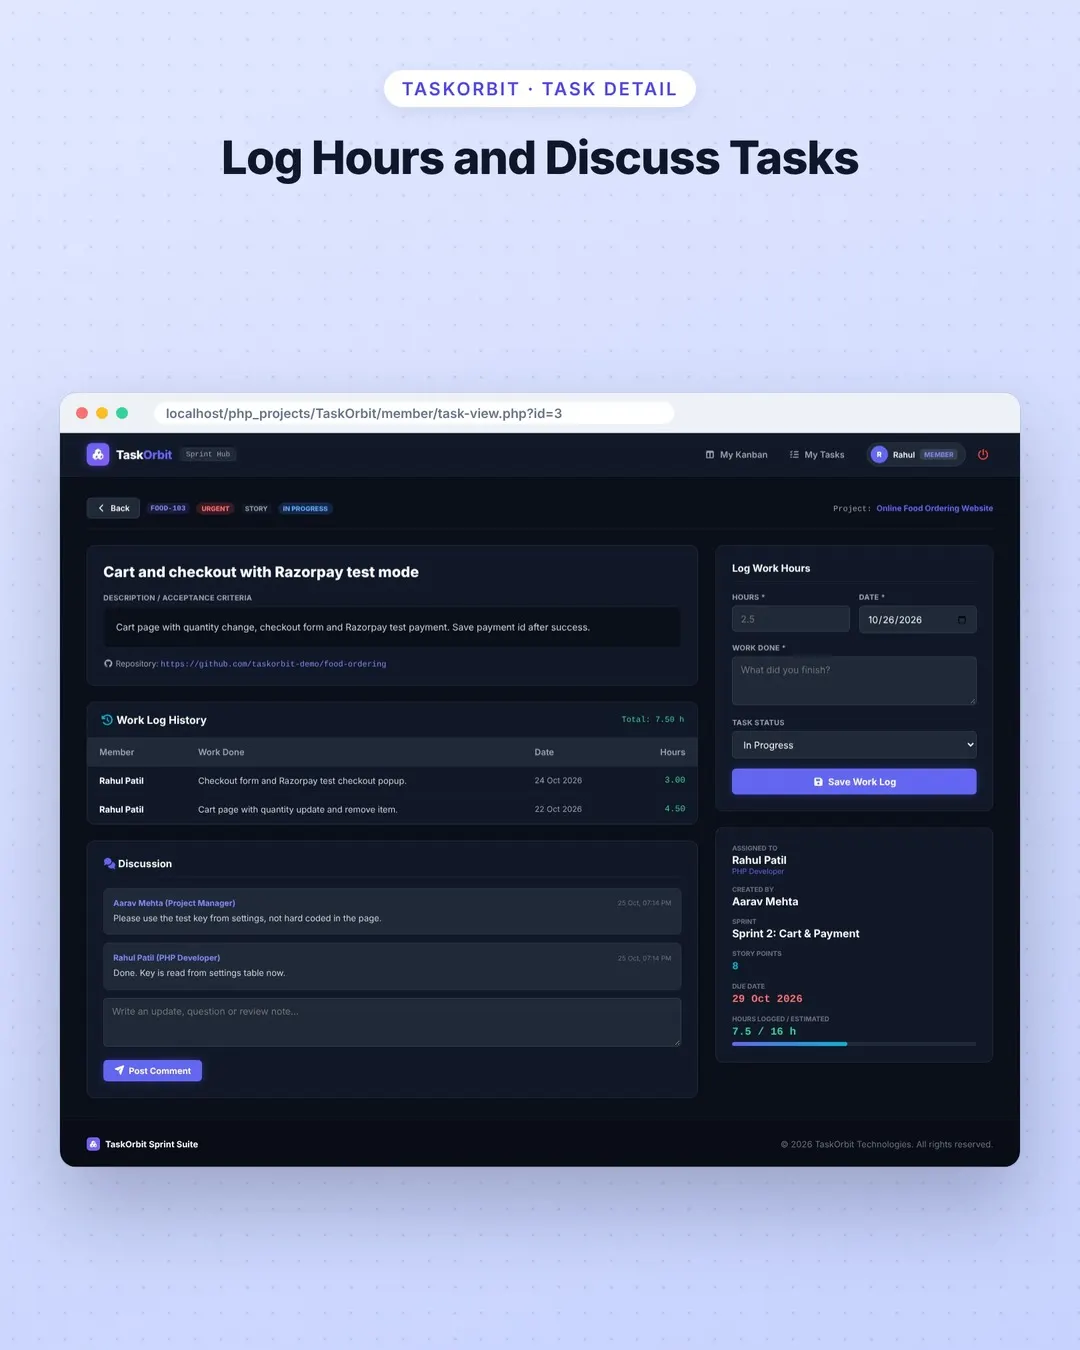Click the story points value 8
This screenshot has height=1350, width=1080.
click(735, 966)
